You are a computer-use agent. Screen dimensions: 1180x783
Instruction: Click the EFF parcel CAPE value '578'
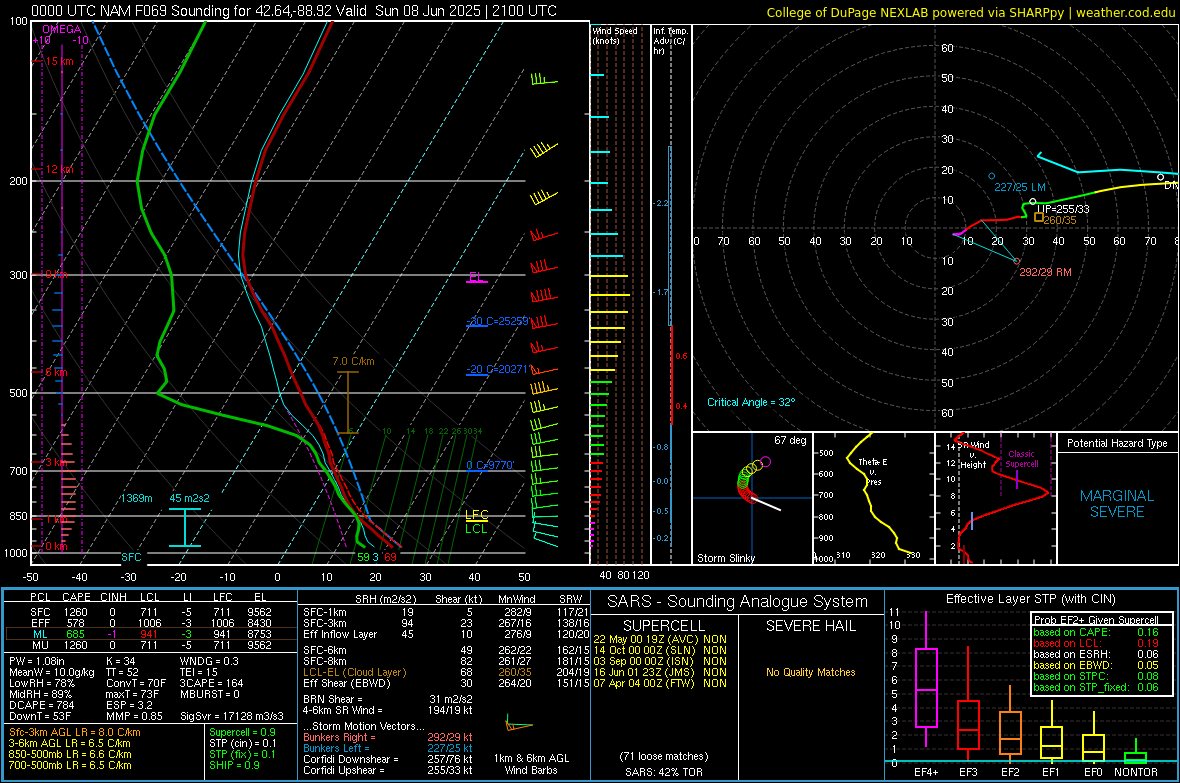click(75, 623)
